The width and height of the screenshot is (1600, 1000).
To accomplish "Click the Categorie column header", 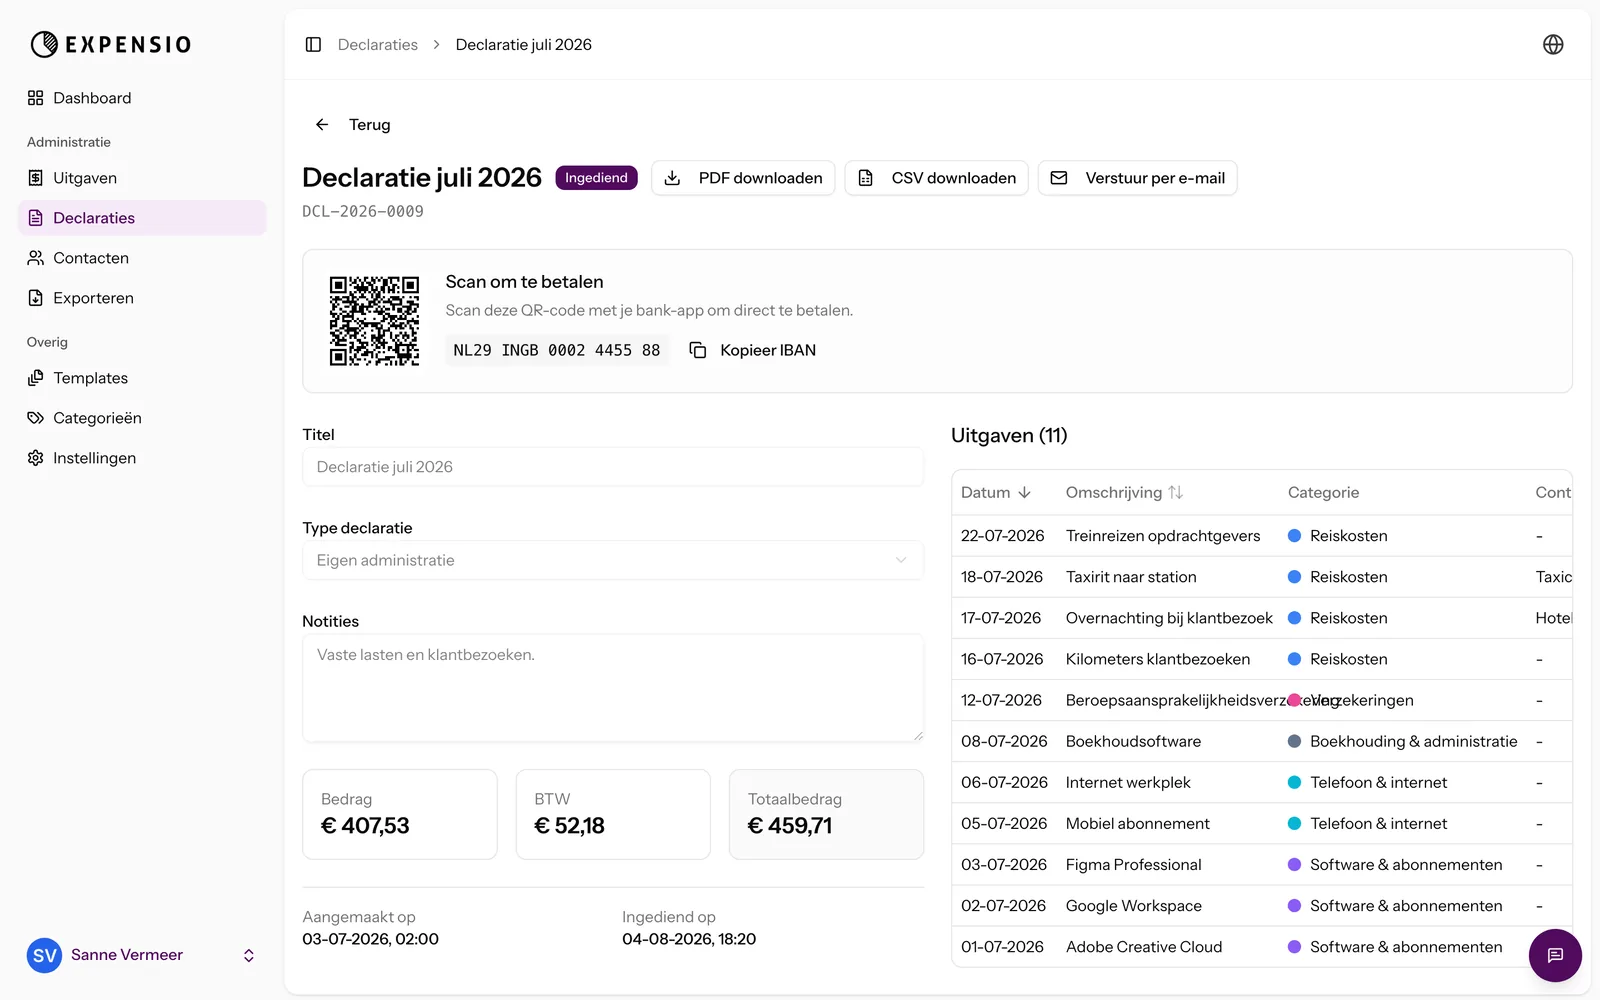I will [x=1323, y=492].
